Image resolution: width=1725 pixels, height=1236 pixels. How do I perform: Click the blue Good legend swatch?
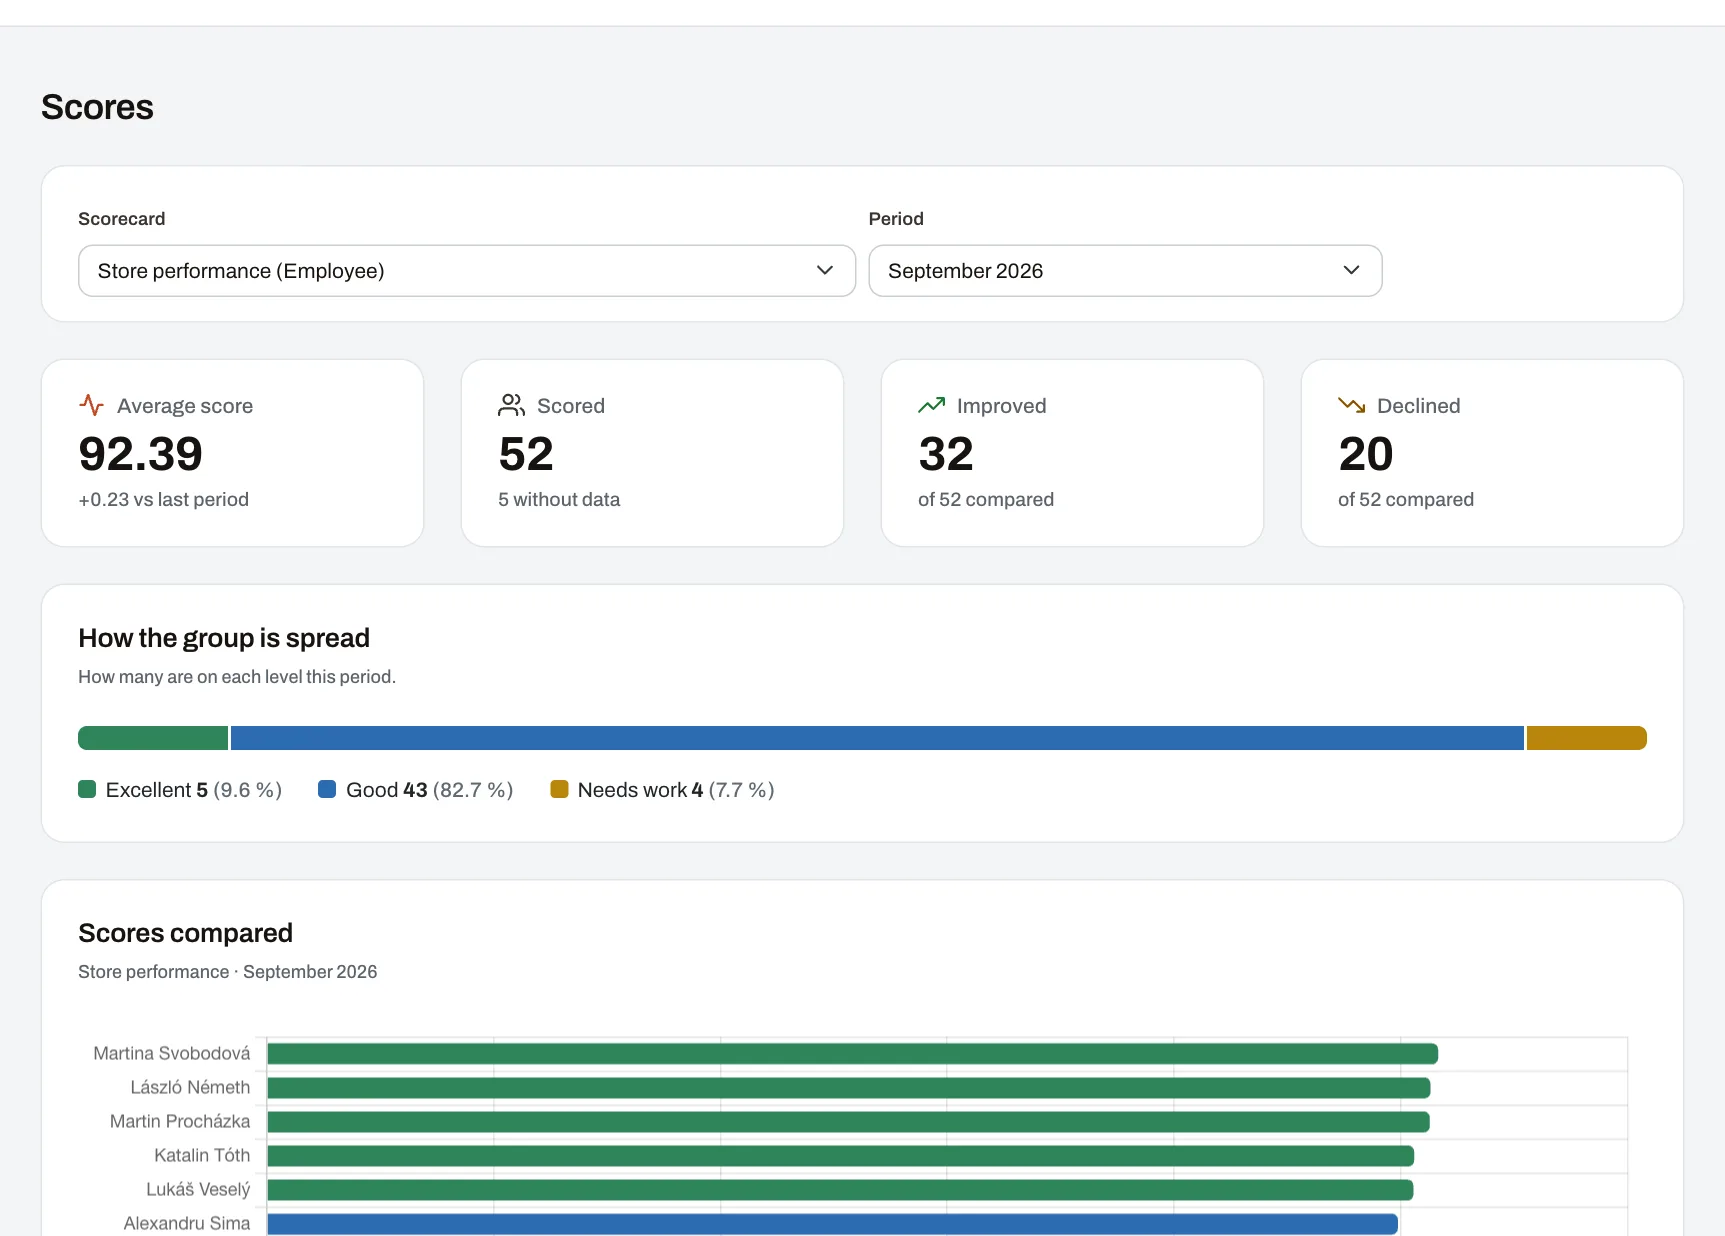pyautogui.click(x=327, y=789)
